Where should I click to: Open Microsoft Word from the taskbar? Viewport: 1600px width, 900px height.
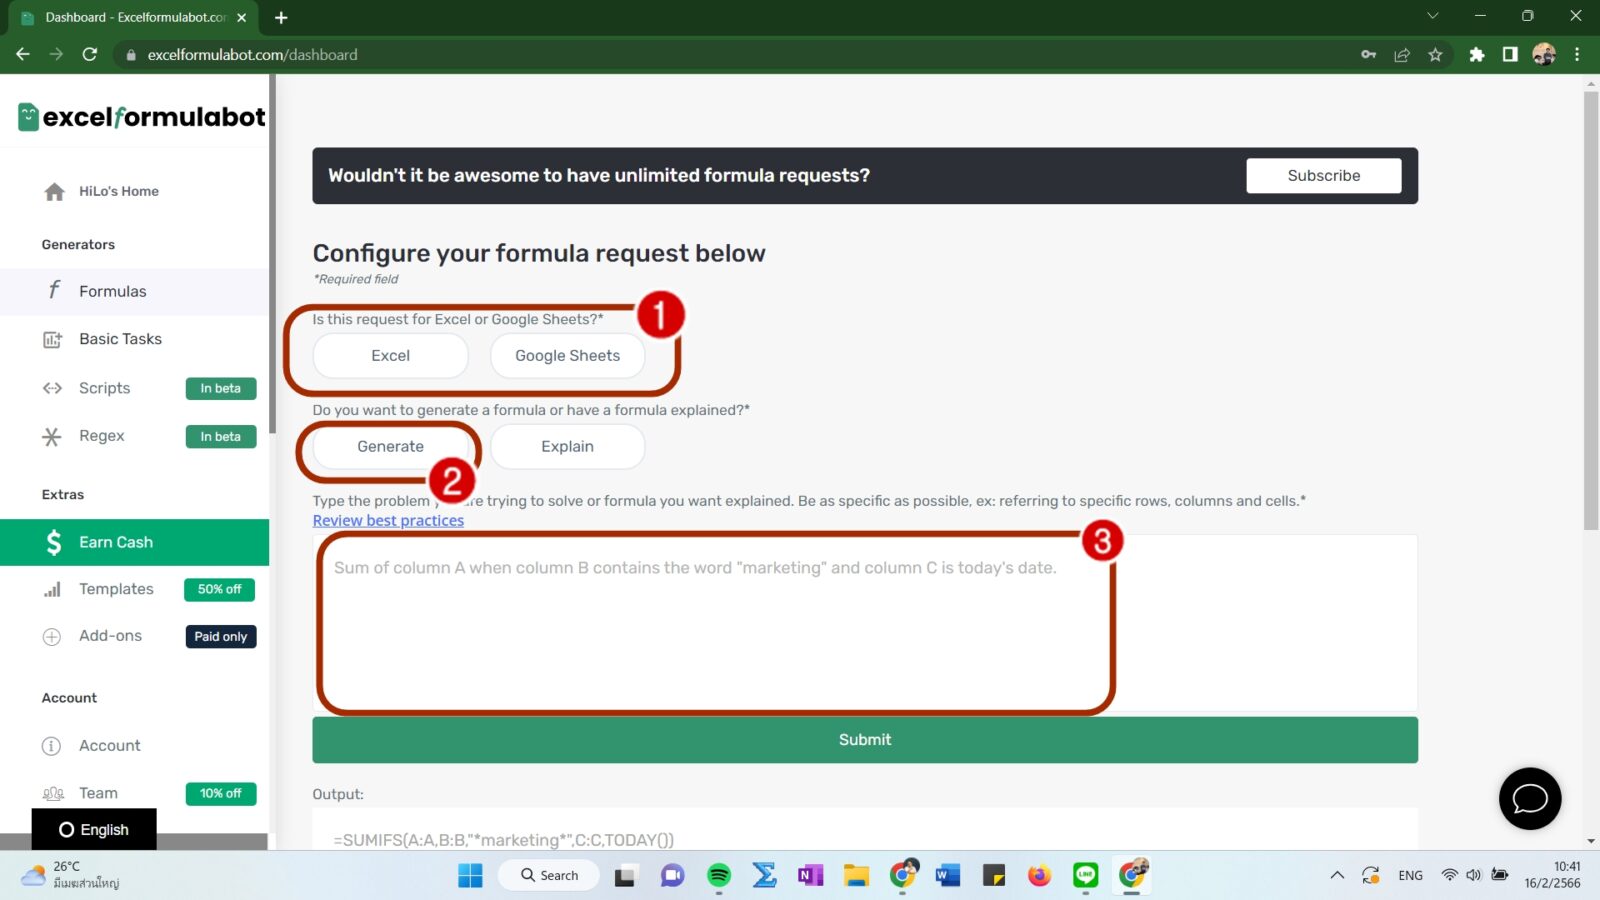tap(947, 876)
